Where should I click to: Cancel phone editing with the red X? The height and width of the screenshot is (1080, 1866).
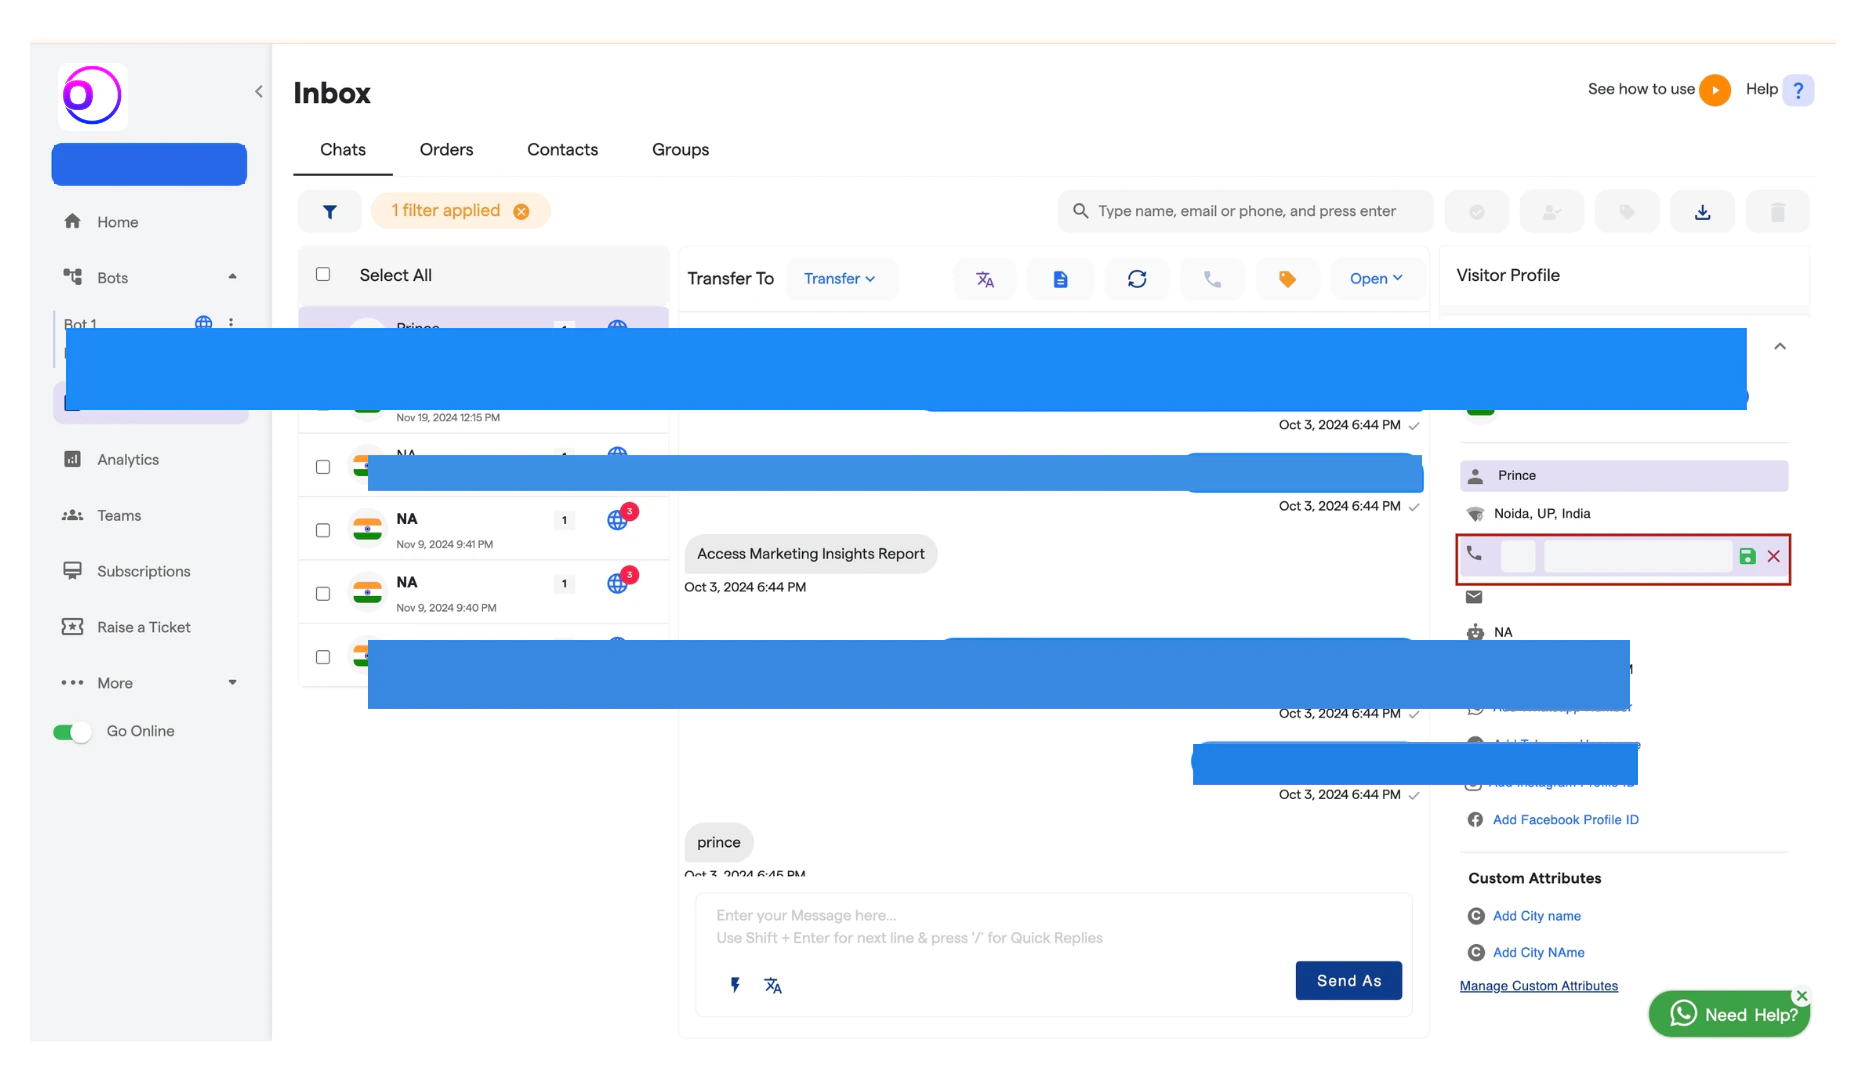[1774, 557]
